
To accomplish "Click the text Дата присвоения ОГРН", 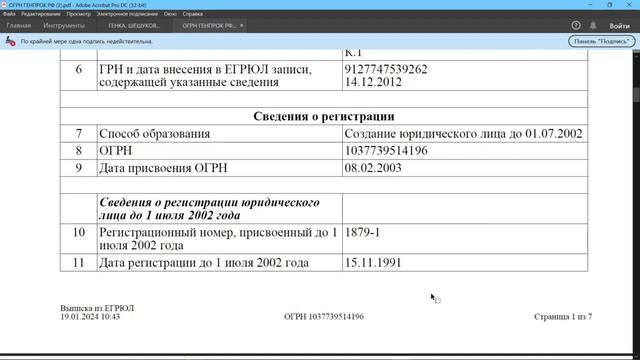I will [163, 168].
